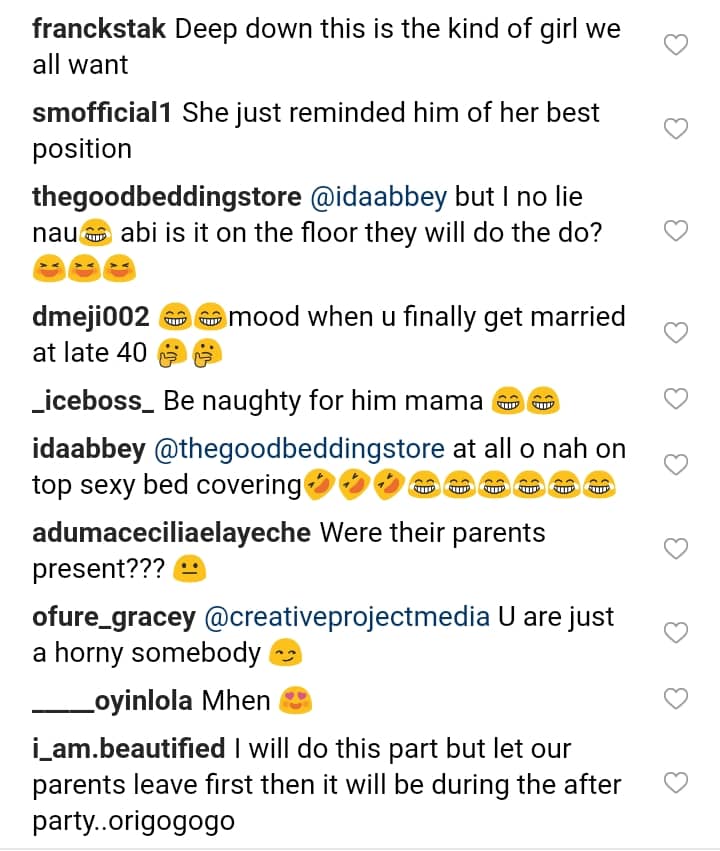Like dmeji002's comment about late 40

[677, 333]
